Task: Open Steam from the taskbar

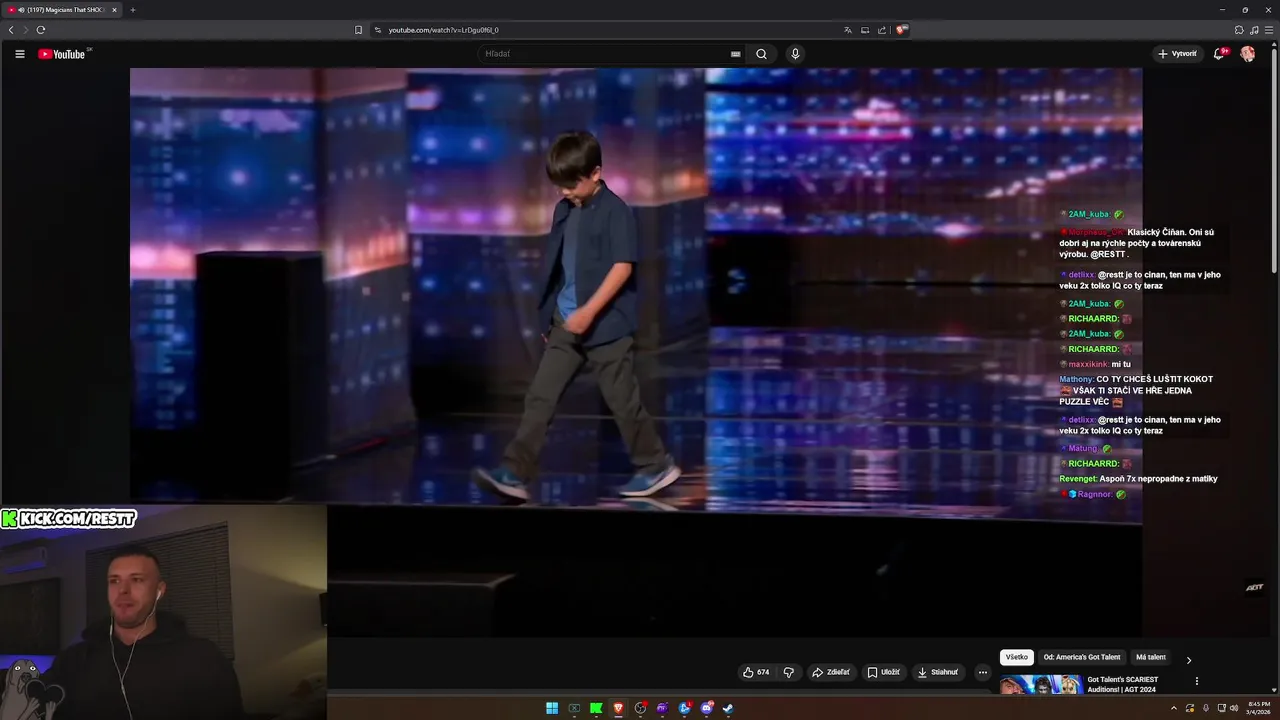Action: click(728, 708)
